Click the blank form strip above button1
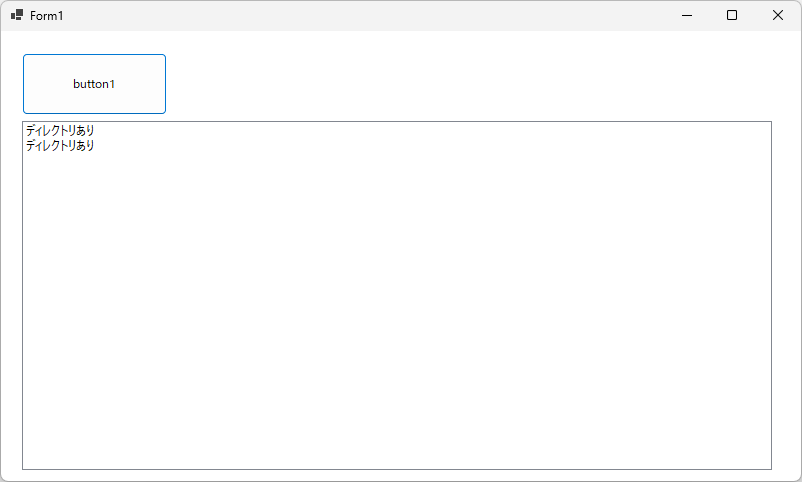The image size is (802, 482). click(94, 42)
